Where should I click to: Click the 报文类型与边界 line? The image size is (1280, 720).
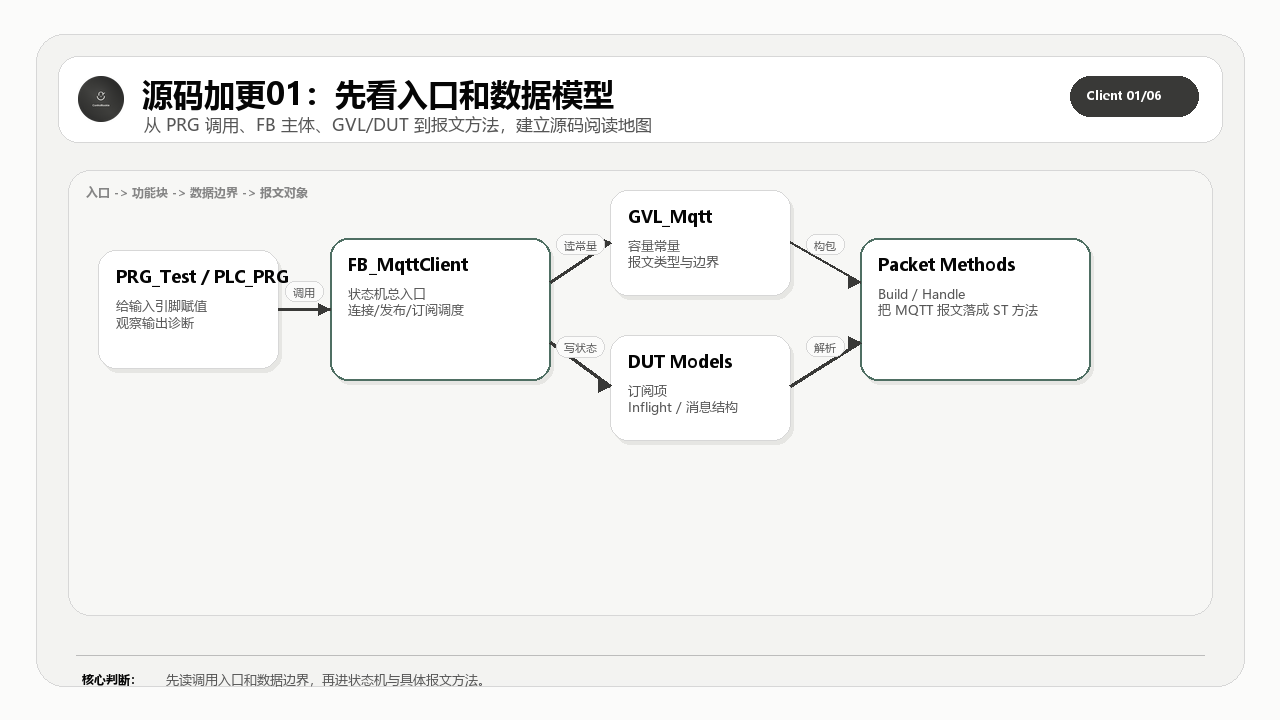point(673,262)
